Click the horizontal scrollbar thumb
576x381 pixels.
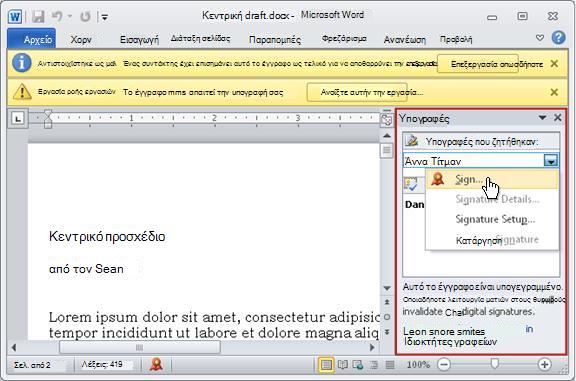[x=140, y=347]
